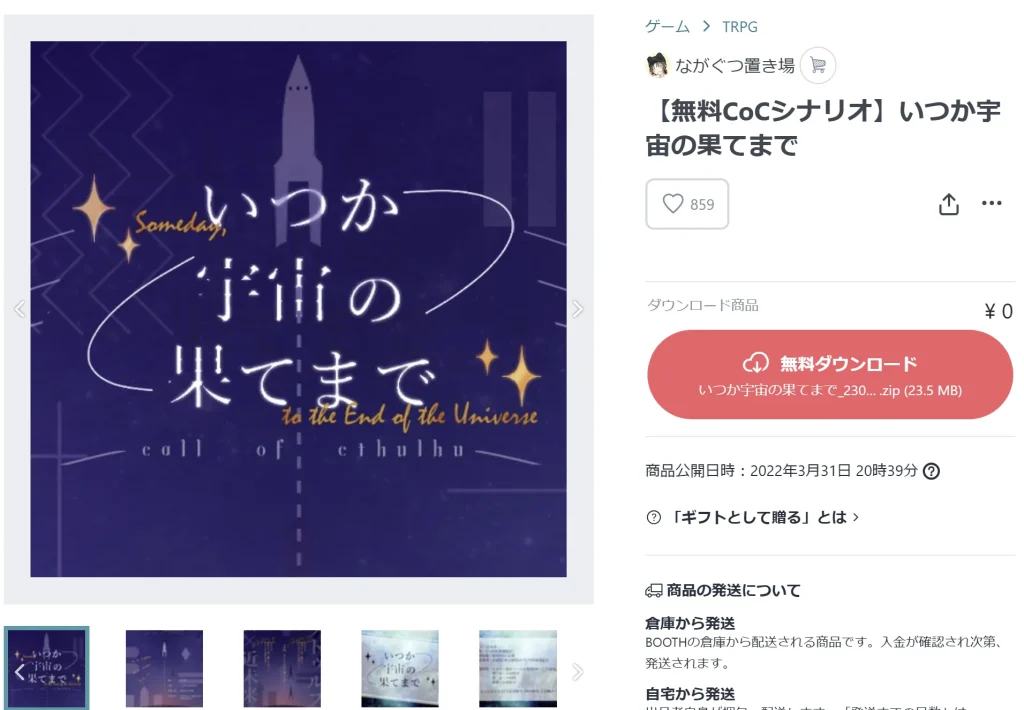Open the ゲーム breadcrumb category
Image resolution: width=1024 pixels, height=710 pixels.
tap(667, 27)
